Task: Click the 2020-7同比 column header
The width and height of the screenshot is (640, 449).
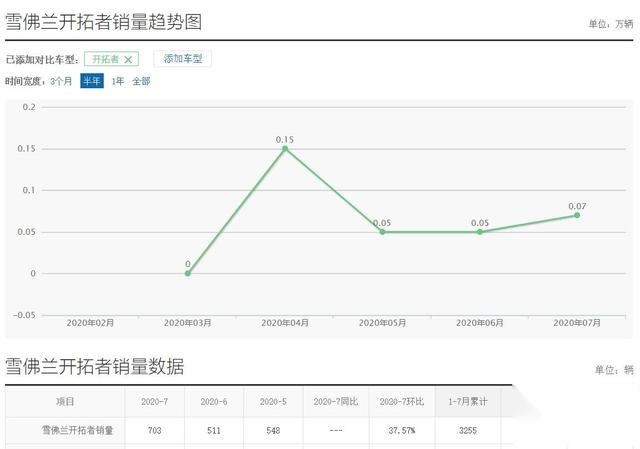Action: click(x=336, y=402)
